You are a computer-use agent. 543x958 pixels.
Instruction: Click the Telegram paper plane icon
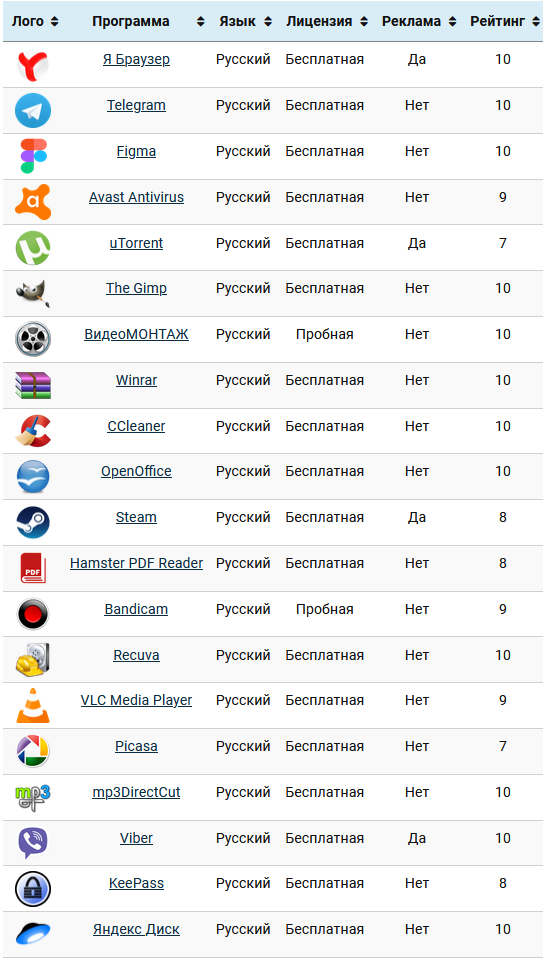pos(33,111)
